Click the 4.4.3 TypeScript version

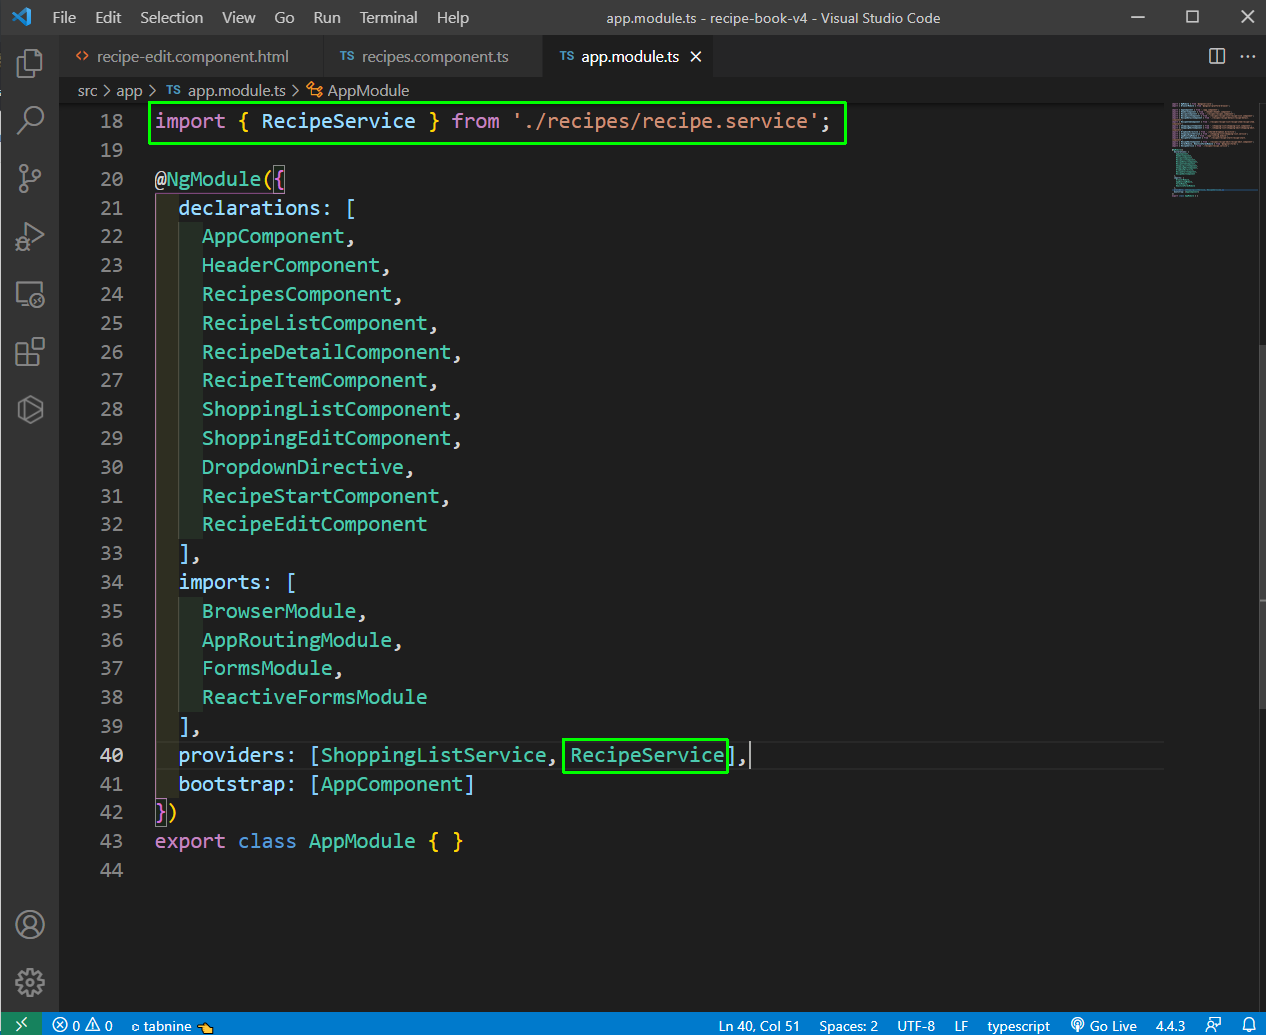tap(1170, 1025)
